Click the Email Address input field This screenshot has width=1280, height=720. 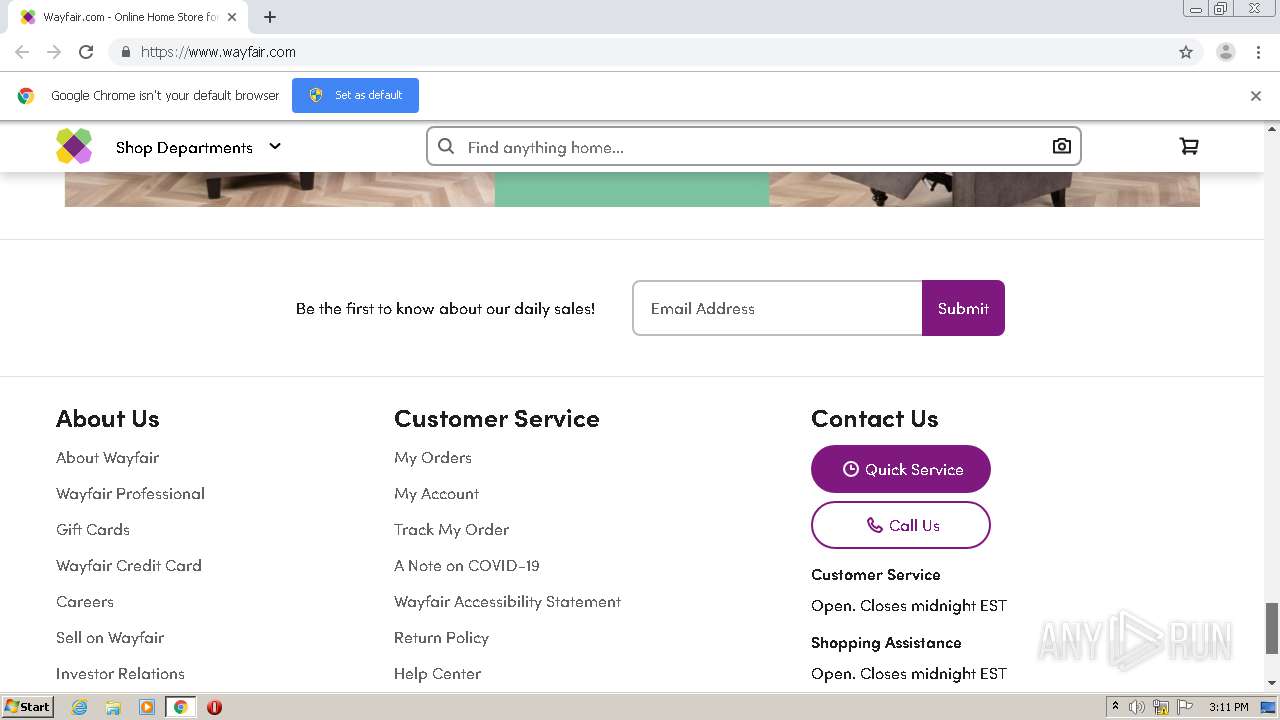click(777, 308)
